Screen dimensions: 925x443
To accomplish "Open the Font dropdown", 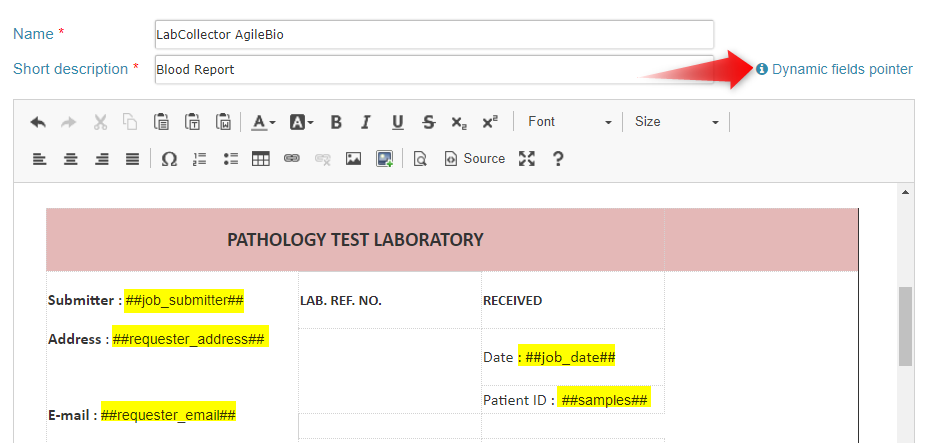I will [x=570, y=122].
